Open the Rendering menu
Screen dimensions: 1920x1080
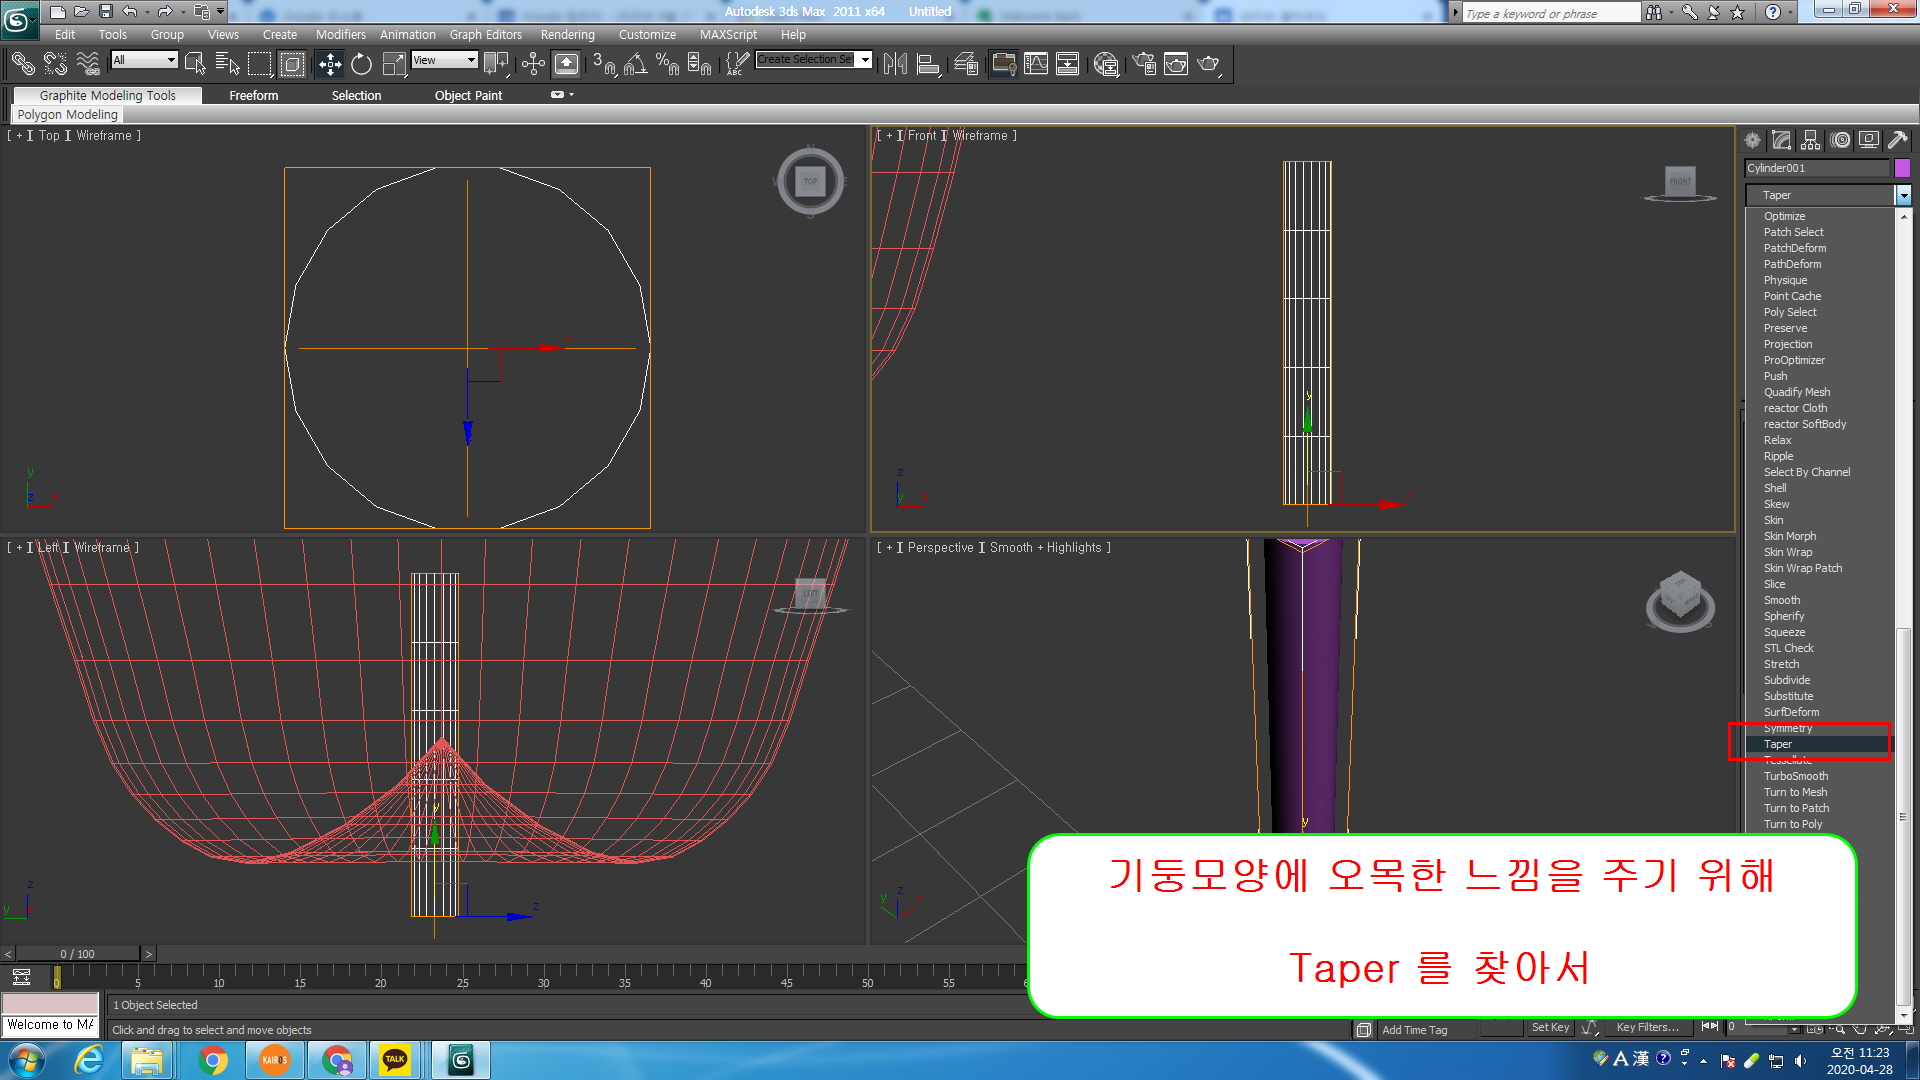[x=567, y=34]
